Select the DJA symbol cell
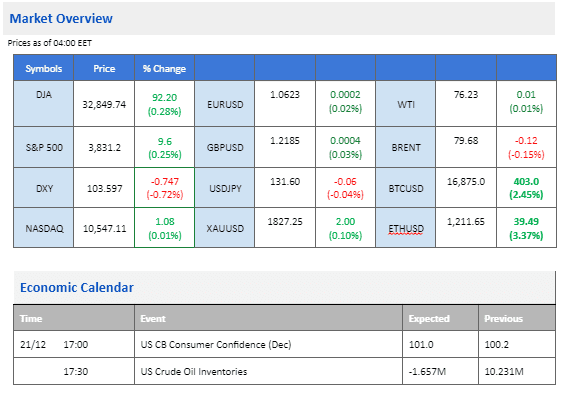This screenshot has height=396, width=587. click(x=43, y=104)
